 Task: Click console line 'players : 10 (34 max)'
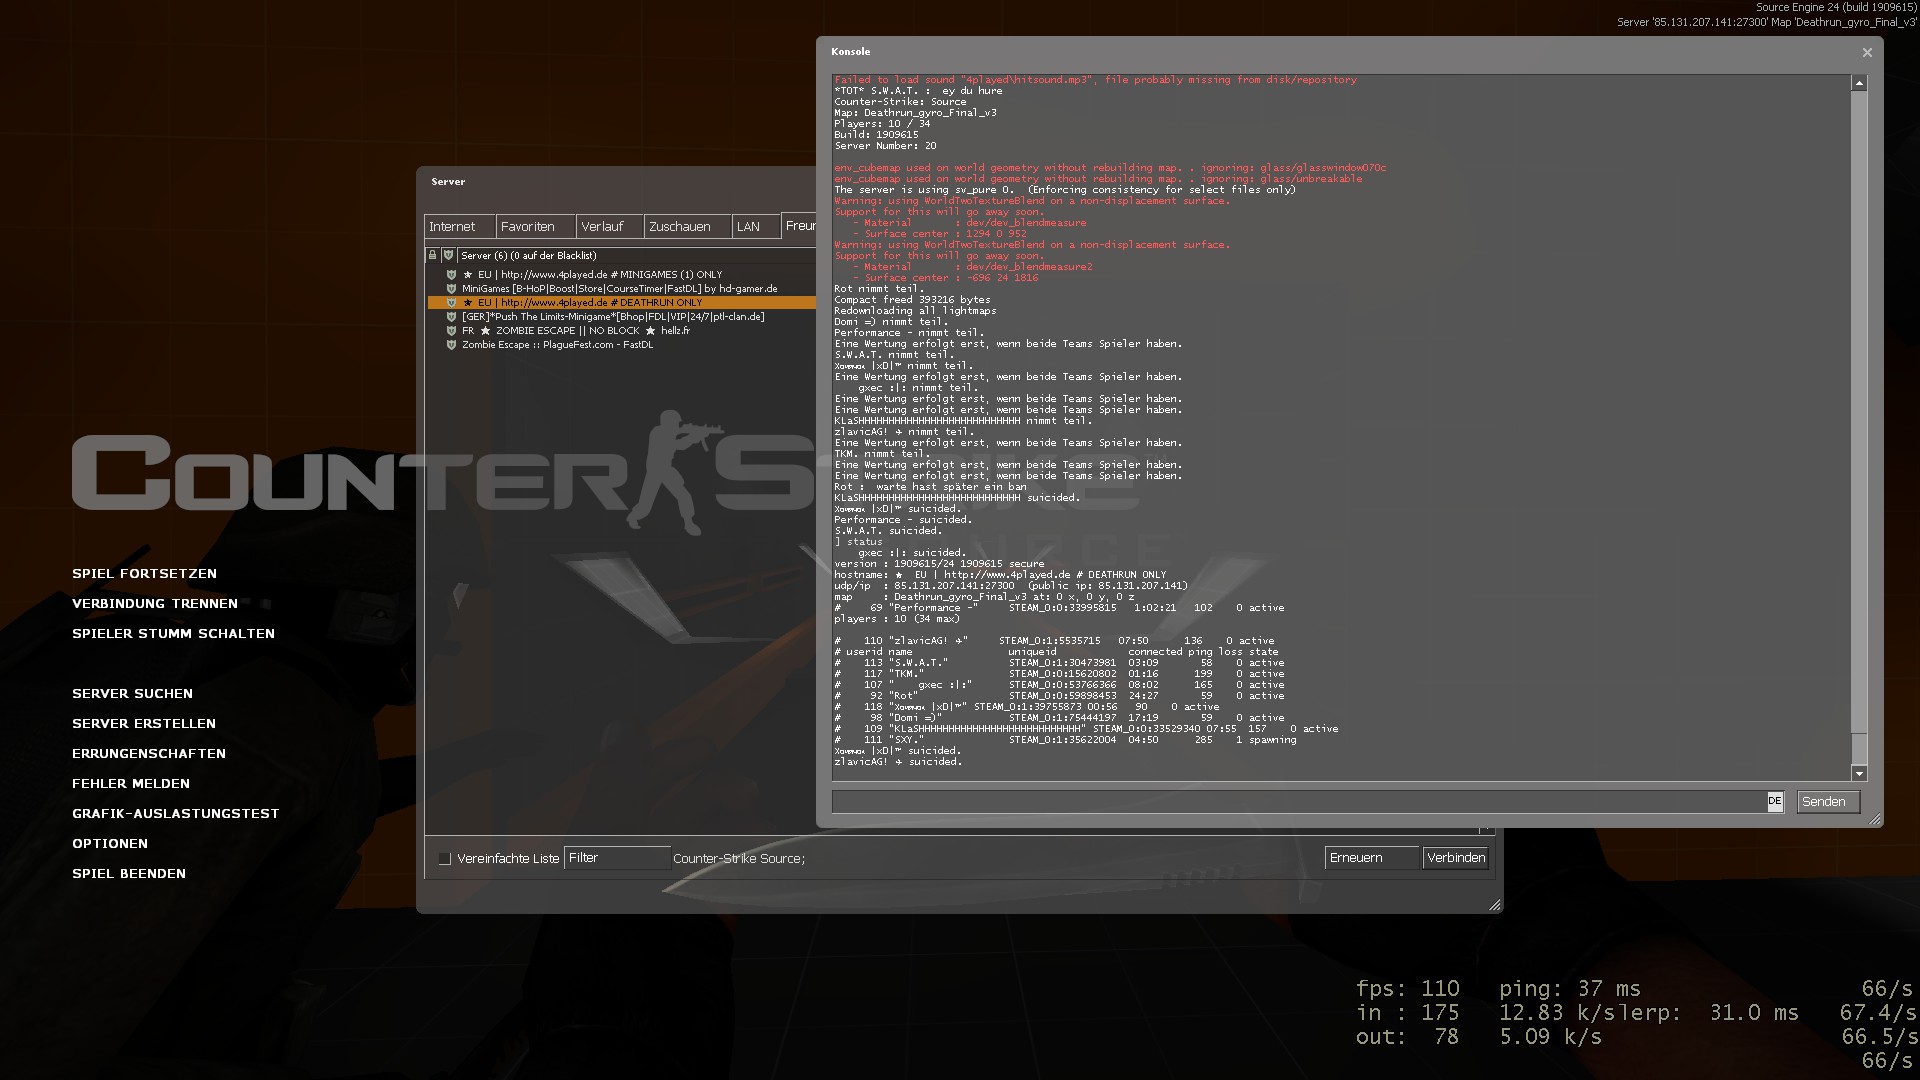point(897,619)
